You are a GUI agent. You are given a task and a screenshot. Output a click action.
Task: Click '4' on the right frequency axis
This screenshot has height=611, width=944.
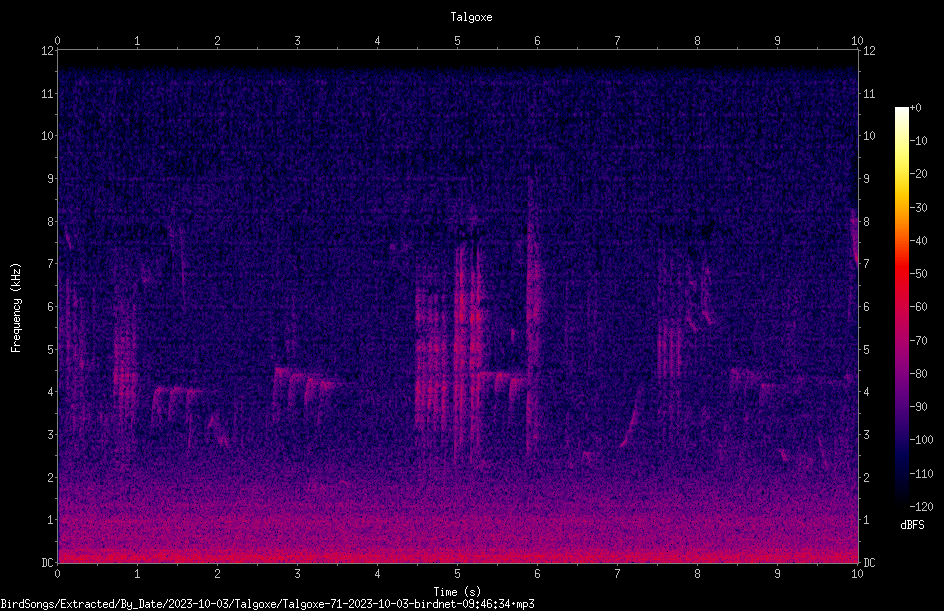pos(866,392)
